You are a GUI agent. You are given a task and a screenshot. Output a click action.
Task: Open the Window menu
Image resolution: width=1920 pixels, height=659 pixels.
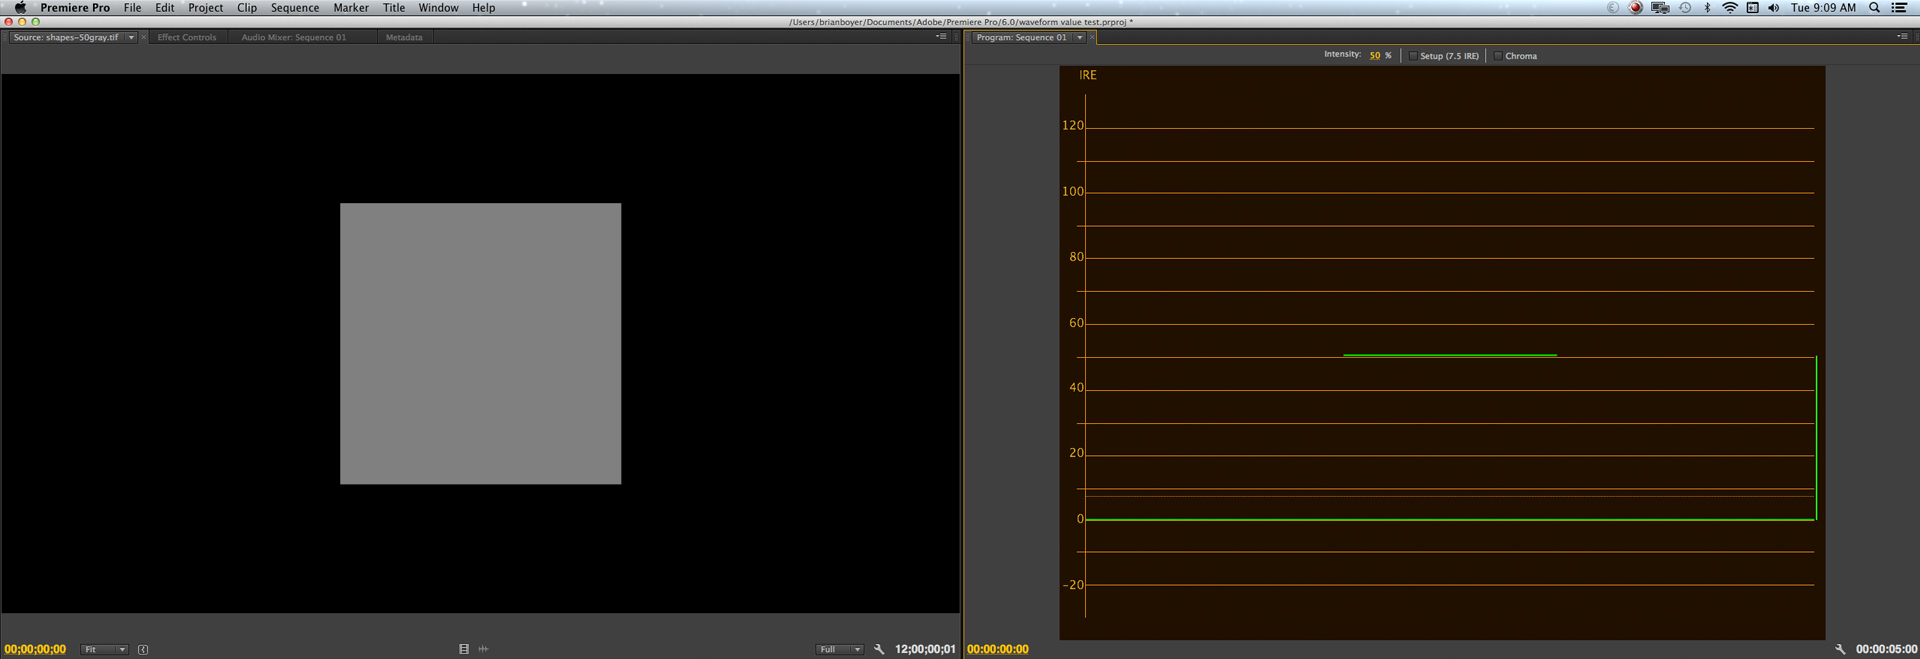[438, 8]
